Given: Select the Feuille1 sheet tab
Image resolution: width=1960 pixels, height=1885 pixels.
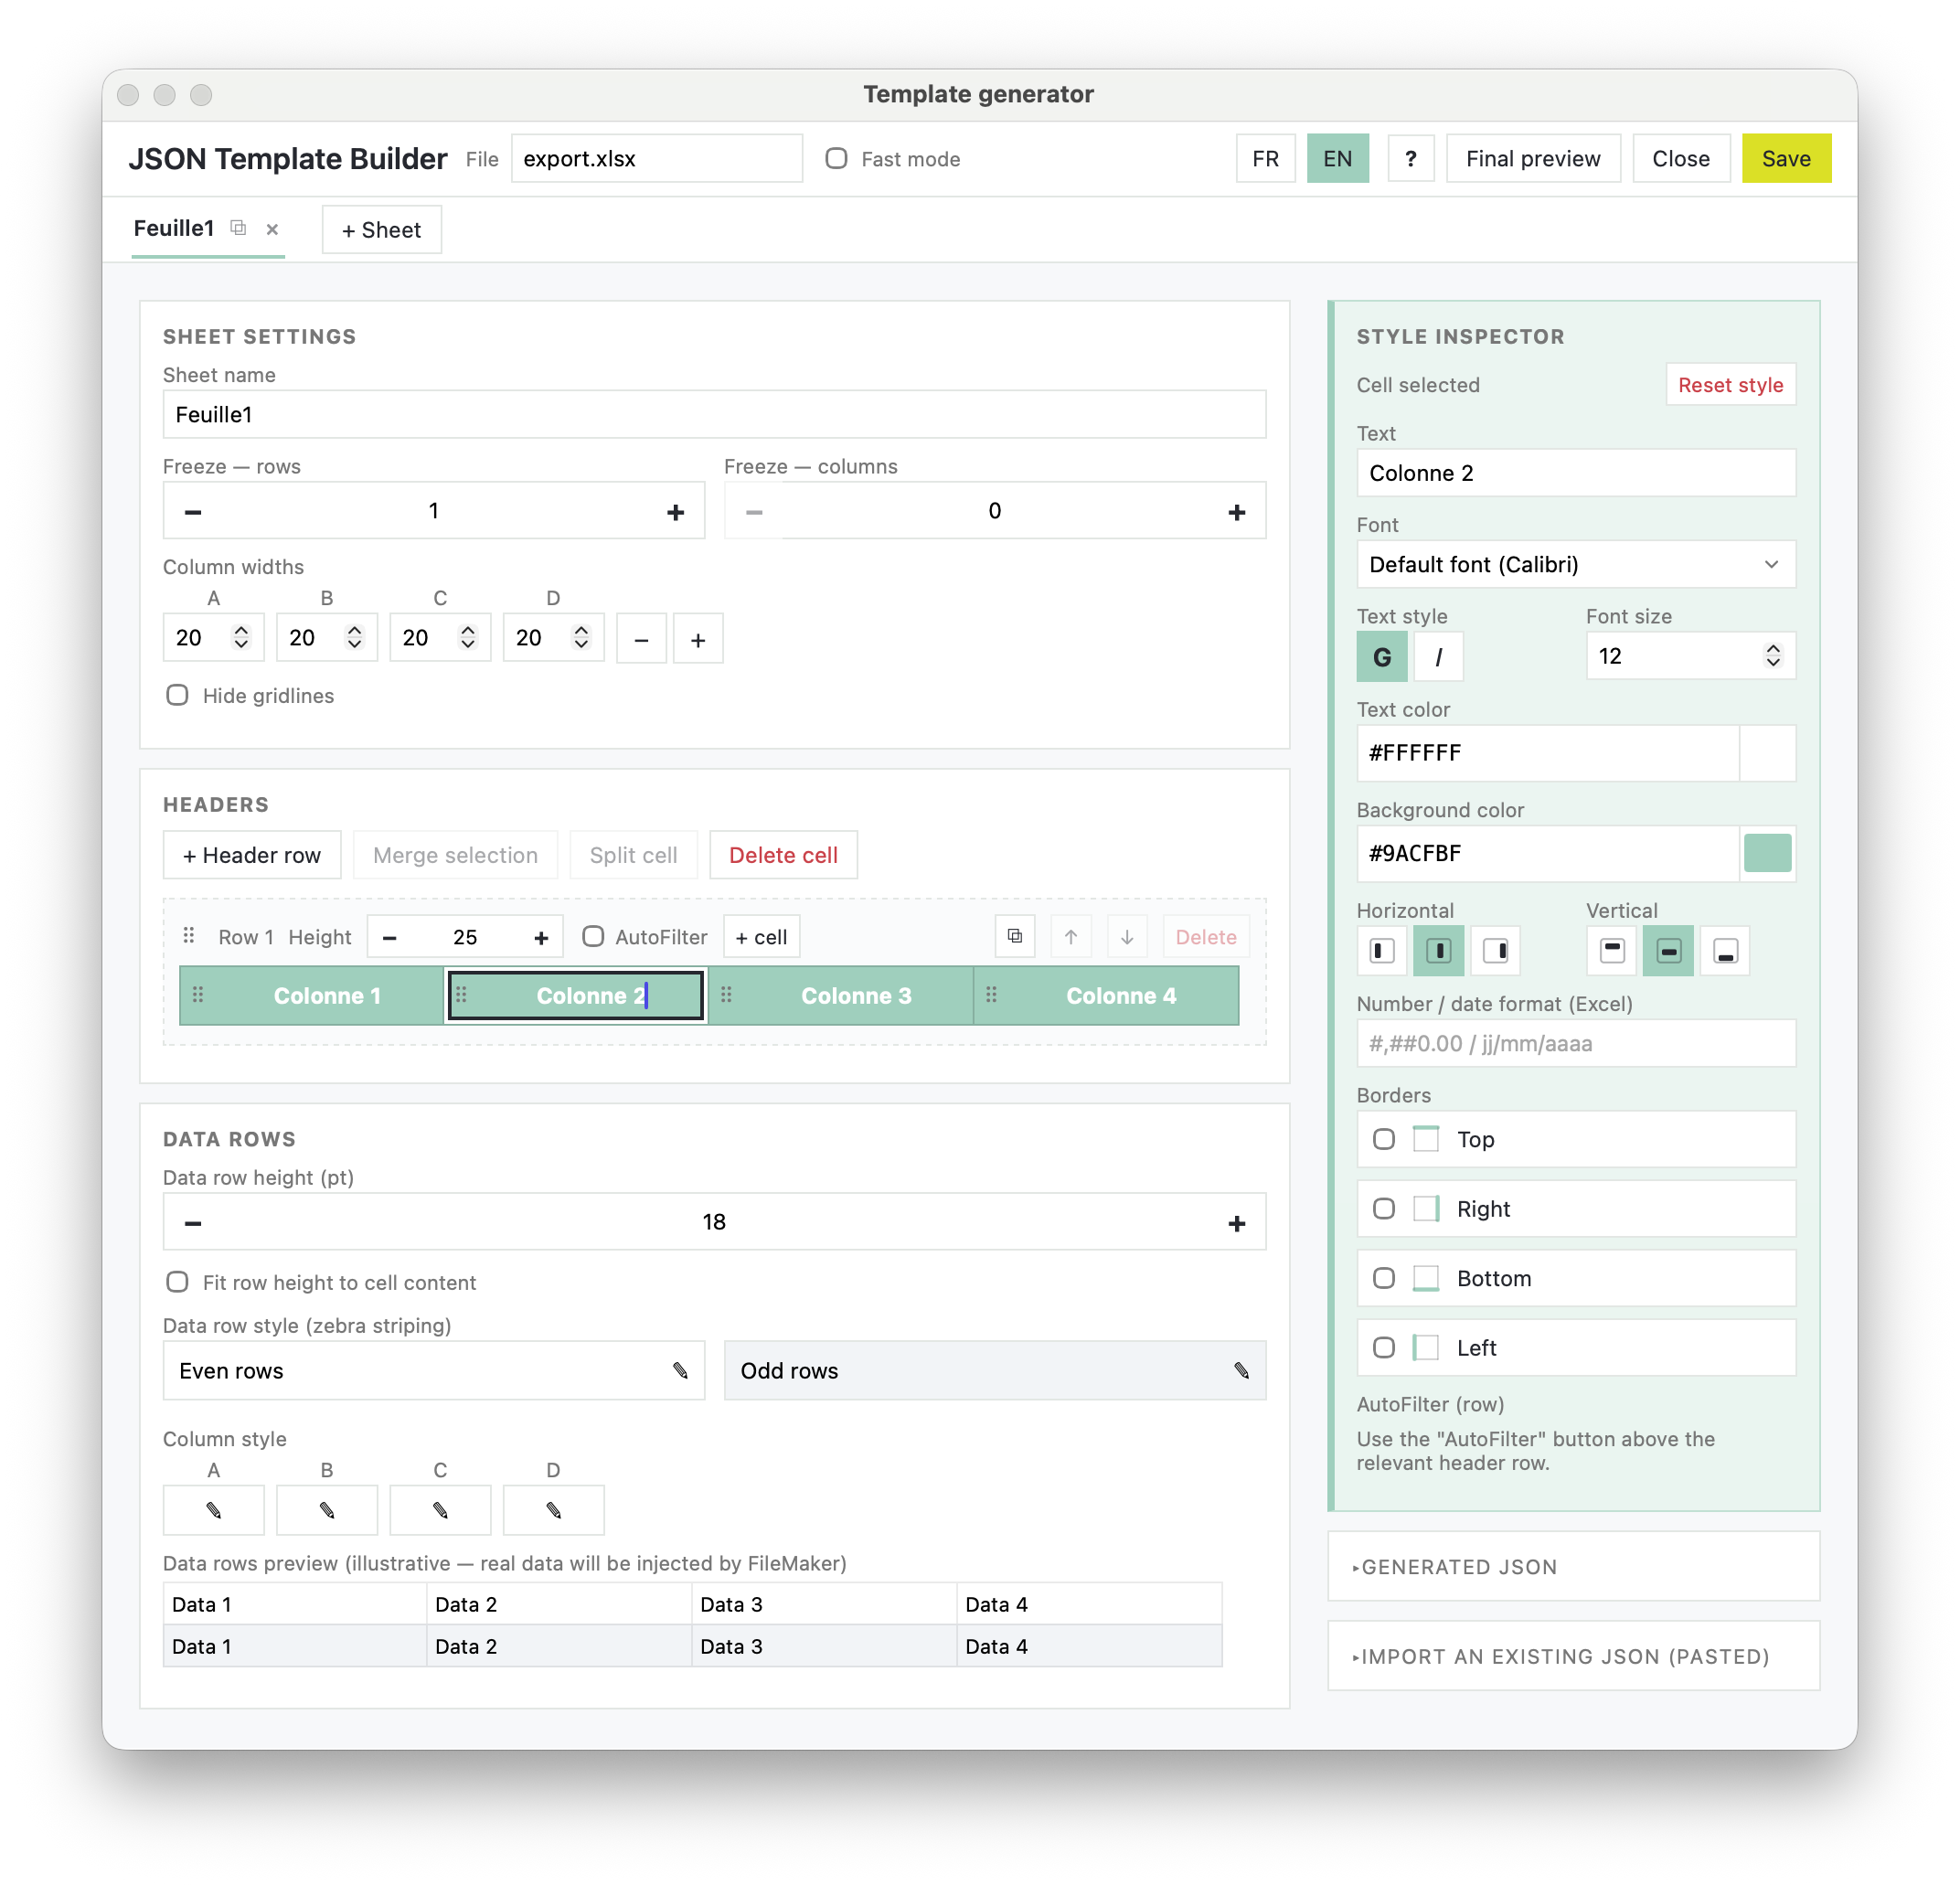Looking at the screenshot, I should (174, 228).
